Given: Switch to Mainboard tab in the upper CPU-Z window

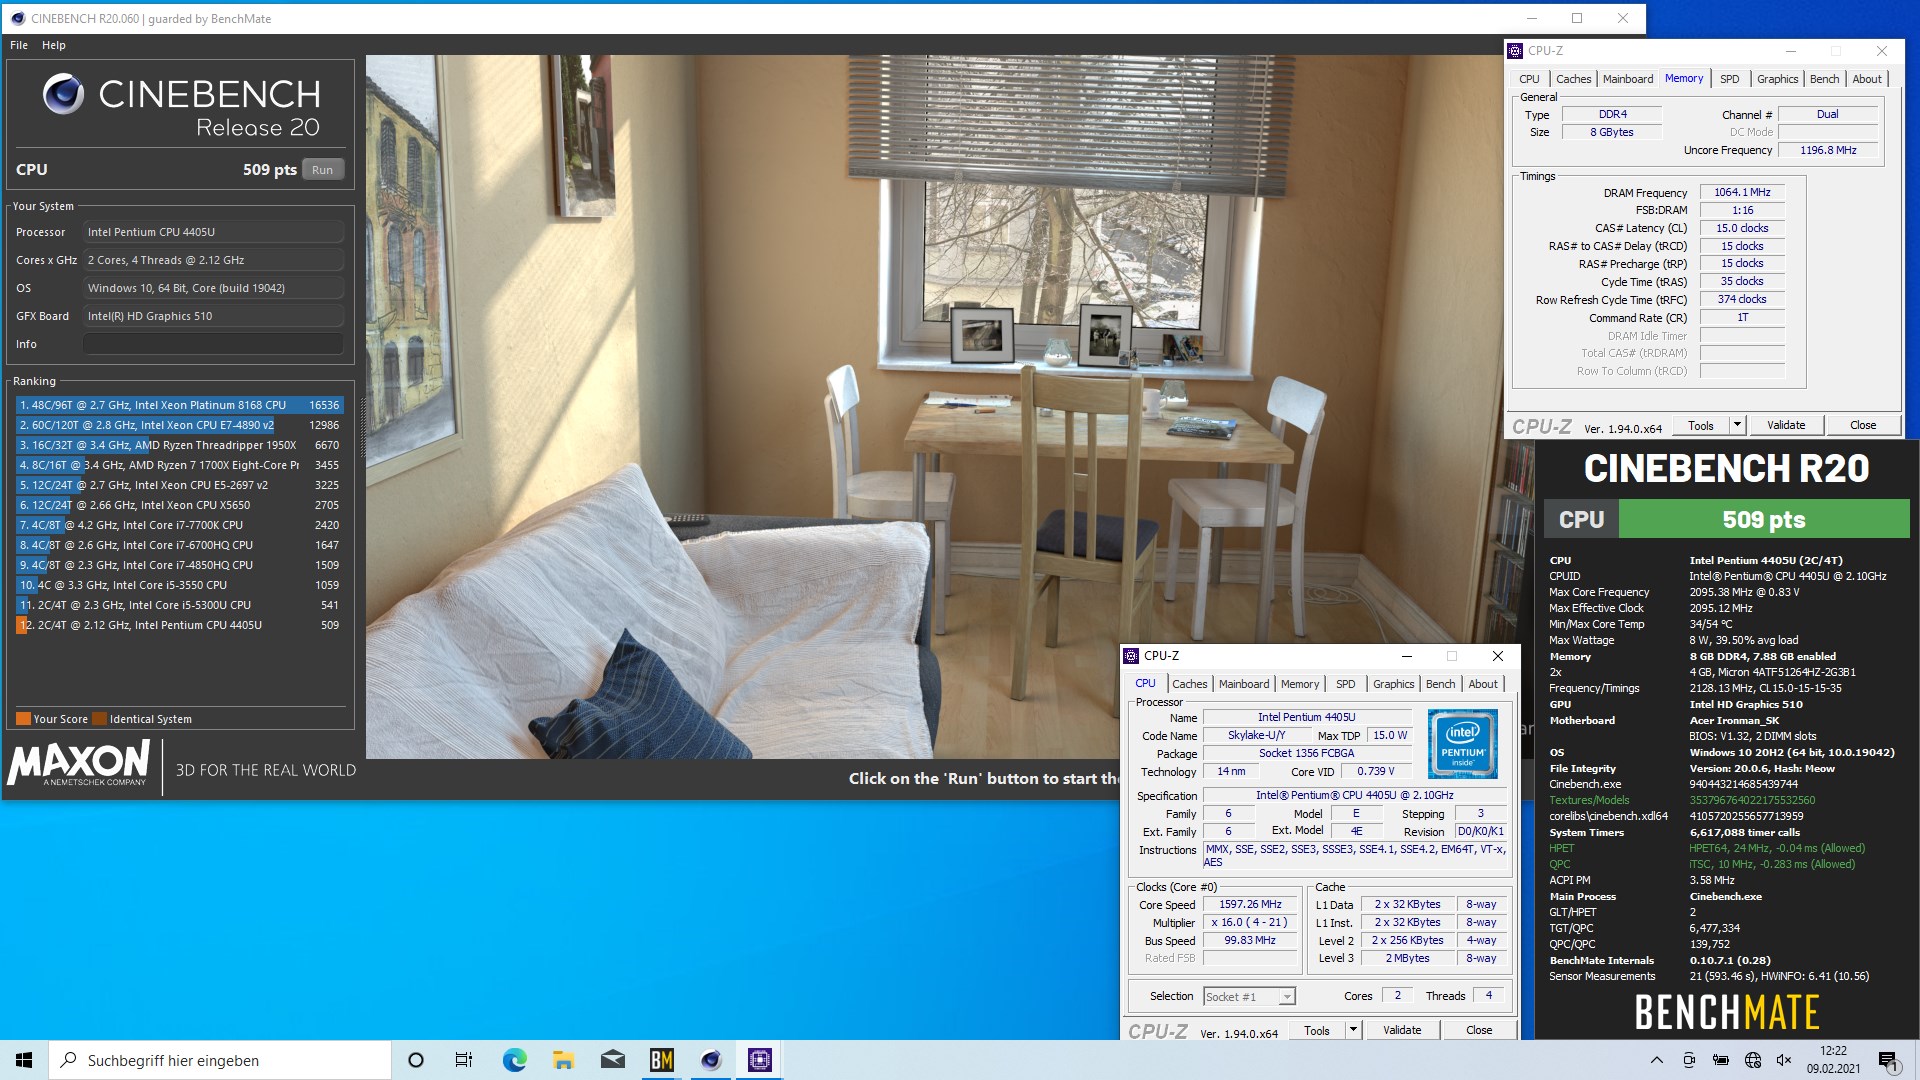Looking at the screenshot, I should pyautogui.click(x=1628, y=79).
